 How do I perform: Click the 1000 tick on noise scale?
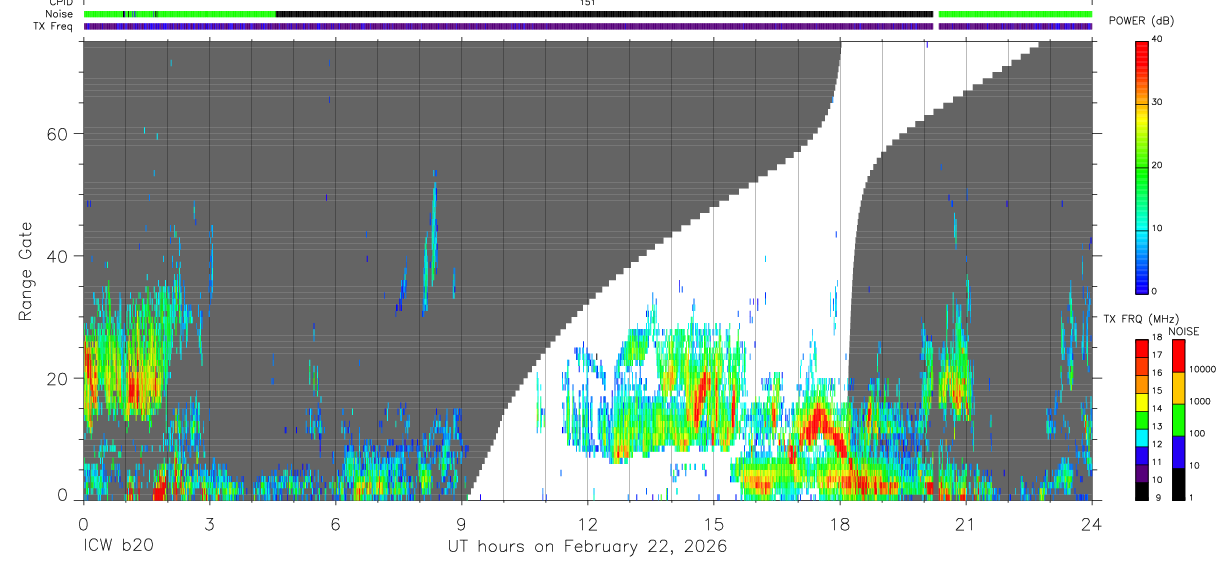click(x=1200, y=401)
